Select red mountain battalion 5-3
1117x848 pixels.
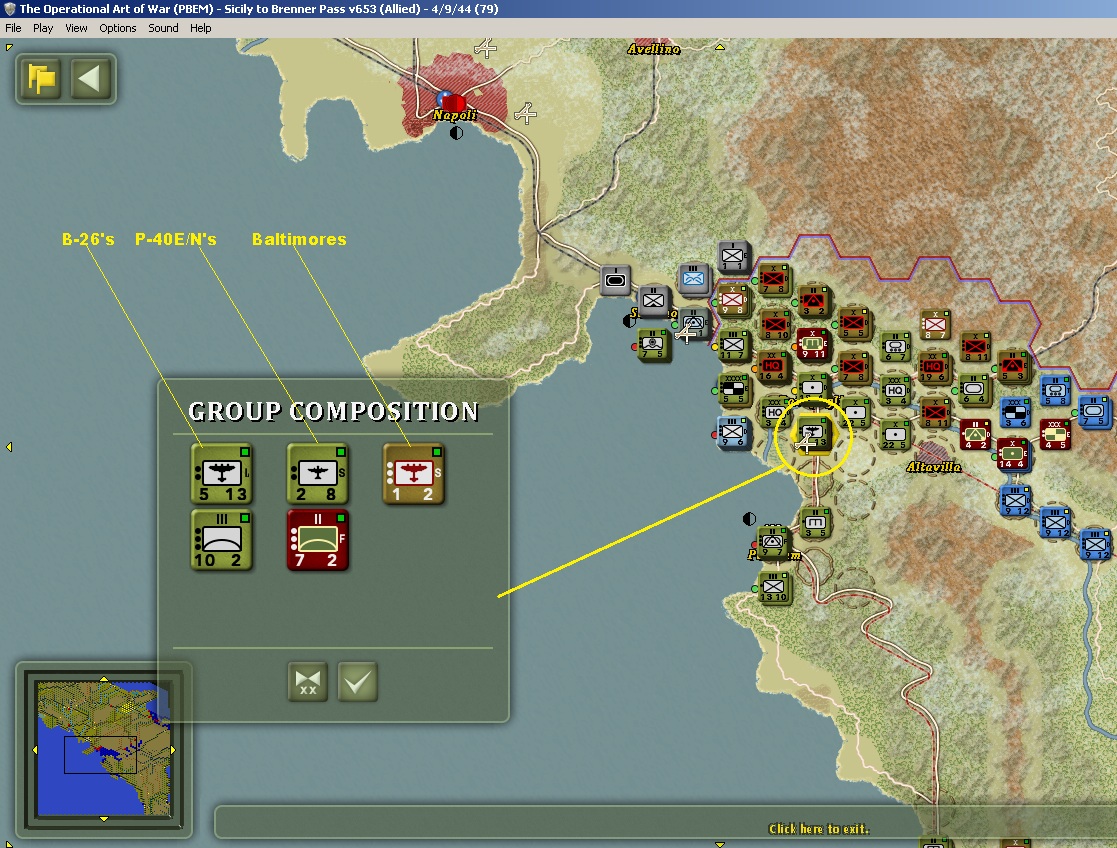pos(1013,366)
